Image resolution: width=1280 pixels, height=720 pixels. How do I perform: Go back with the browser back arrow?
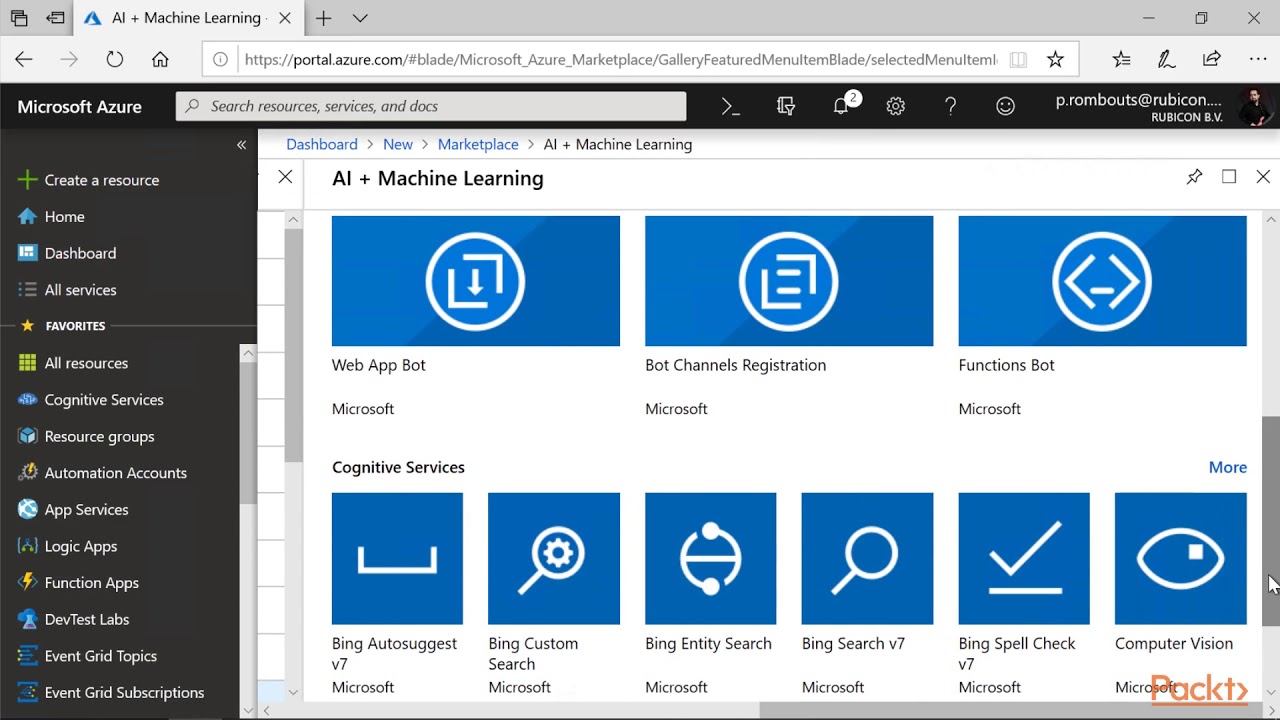(x=24, y=59)
